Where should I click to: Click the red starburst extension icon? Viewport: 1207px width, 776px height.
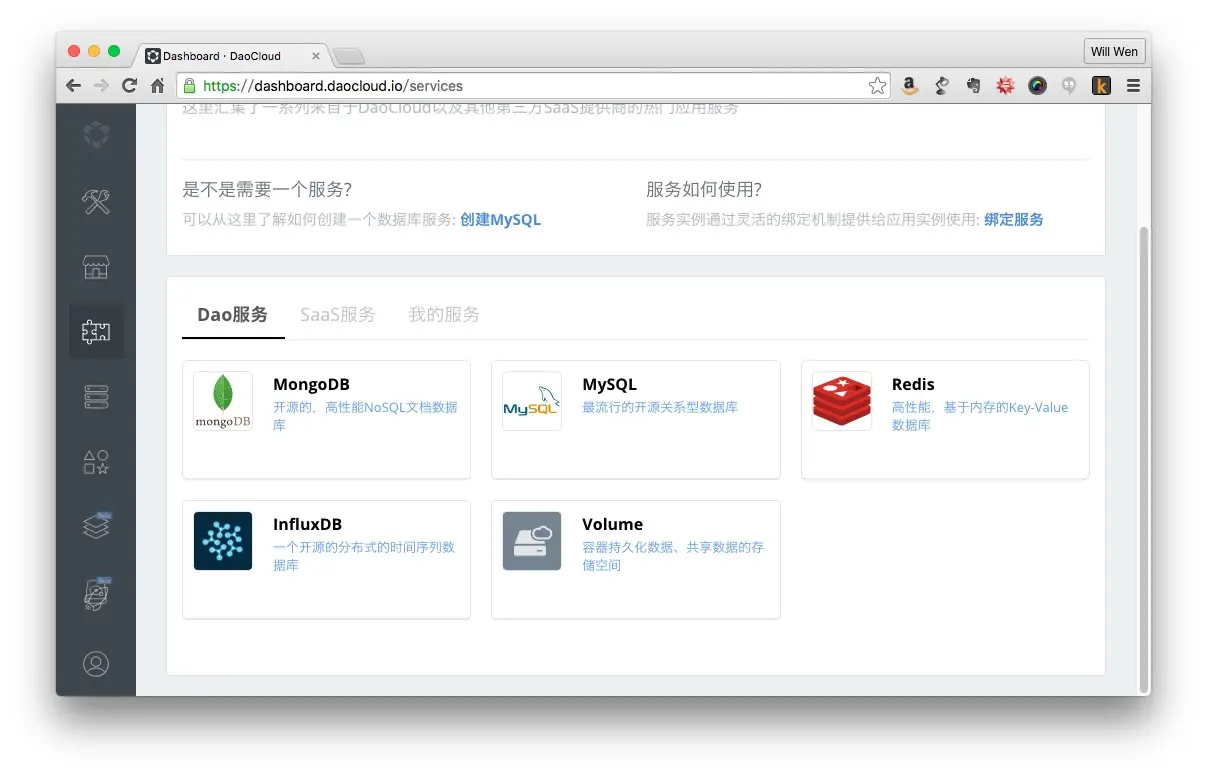(1005, 86)
